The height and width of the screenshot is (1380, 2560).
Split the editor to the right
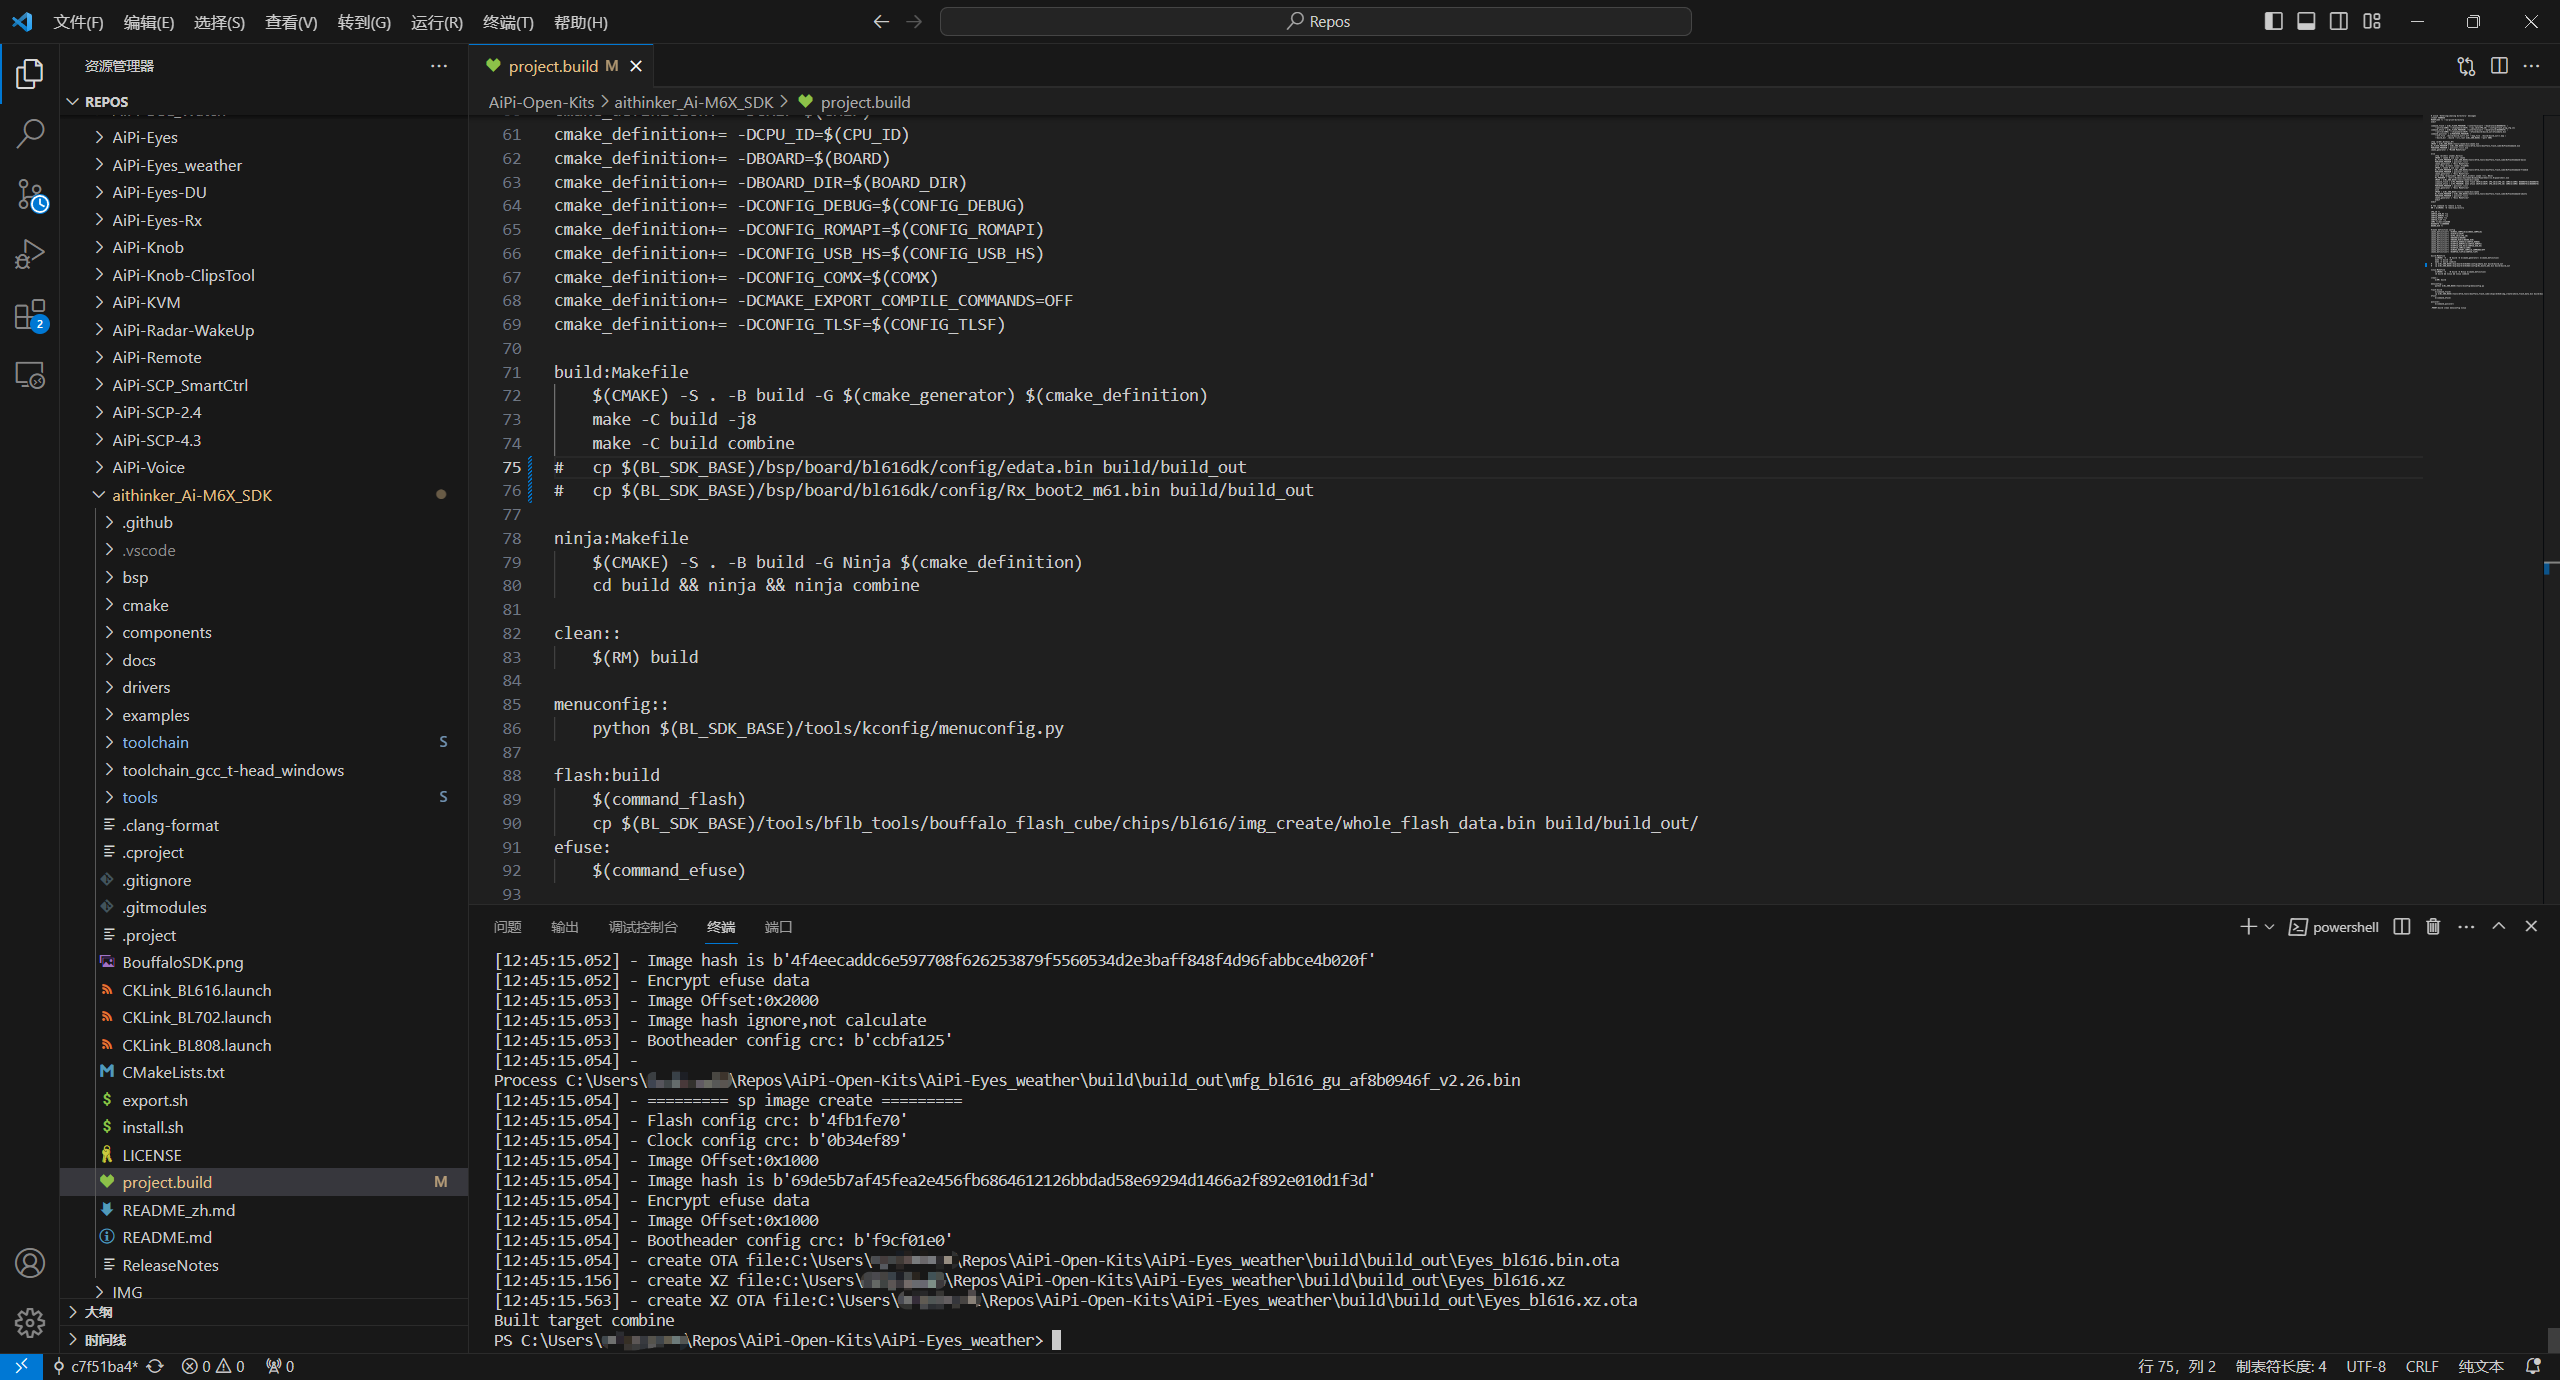pos(2499,66)
